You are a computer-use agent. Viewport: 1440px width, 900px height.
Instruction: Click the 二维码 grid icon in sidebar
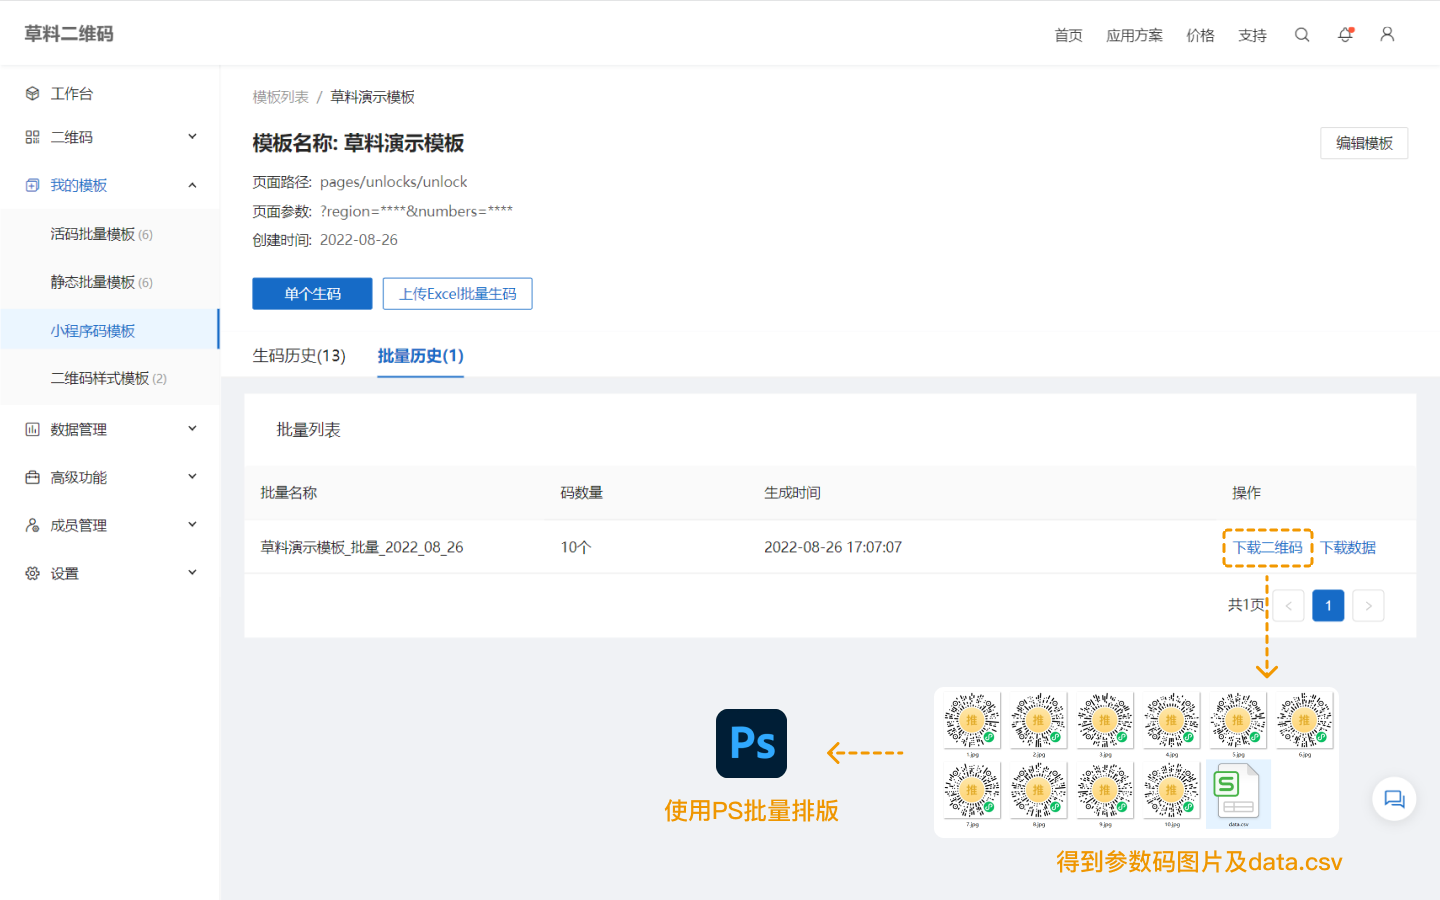[x=32, y=137]
